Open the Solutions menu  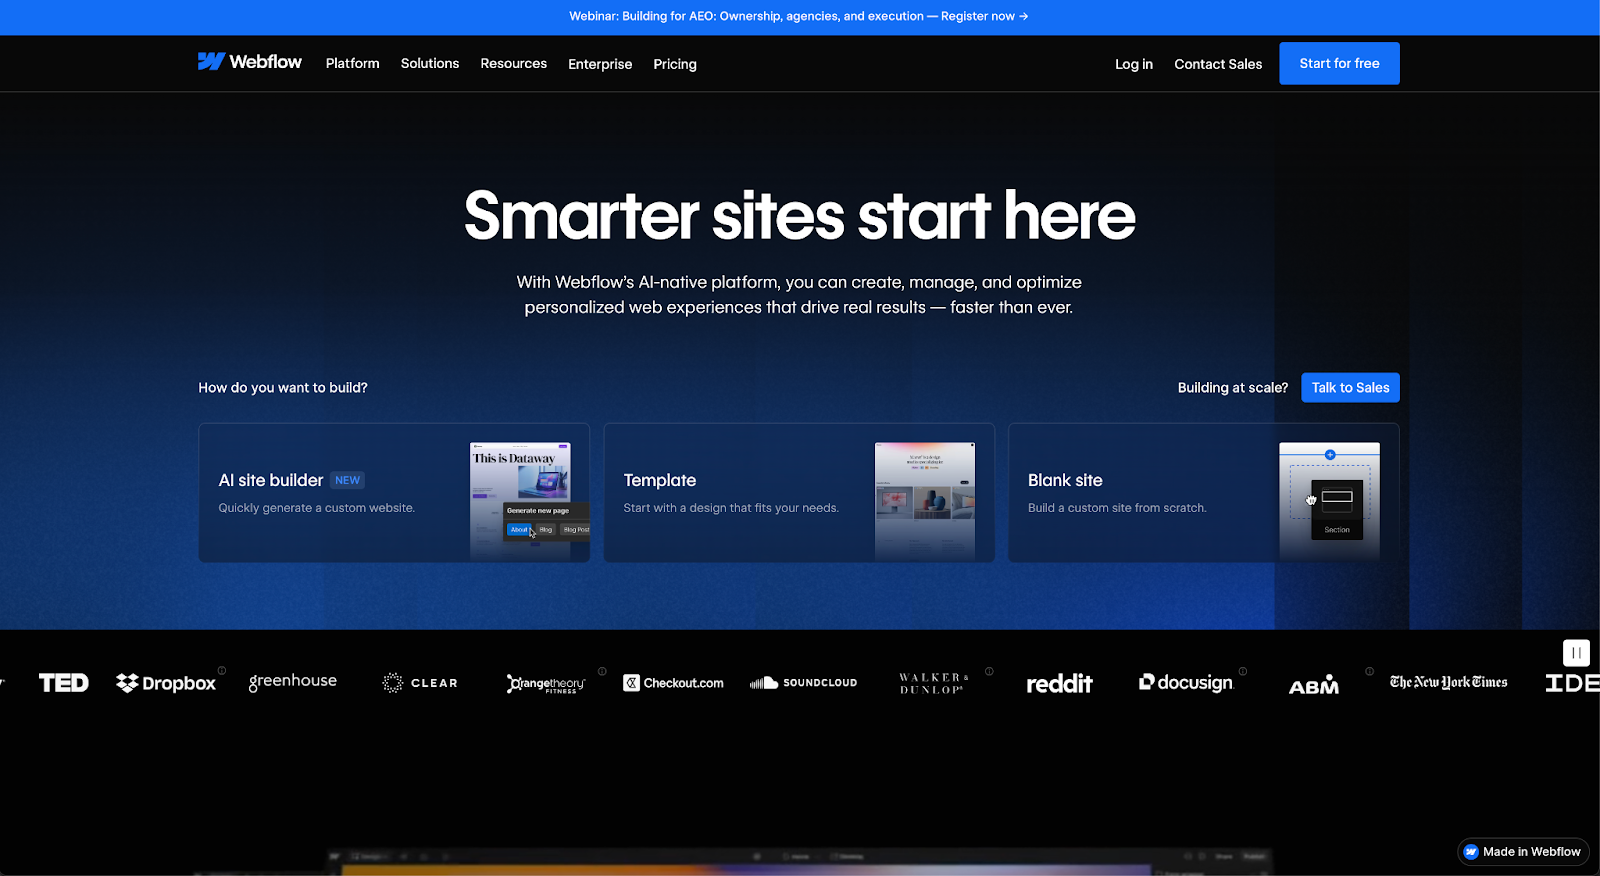[x=430, y=63]
